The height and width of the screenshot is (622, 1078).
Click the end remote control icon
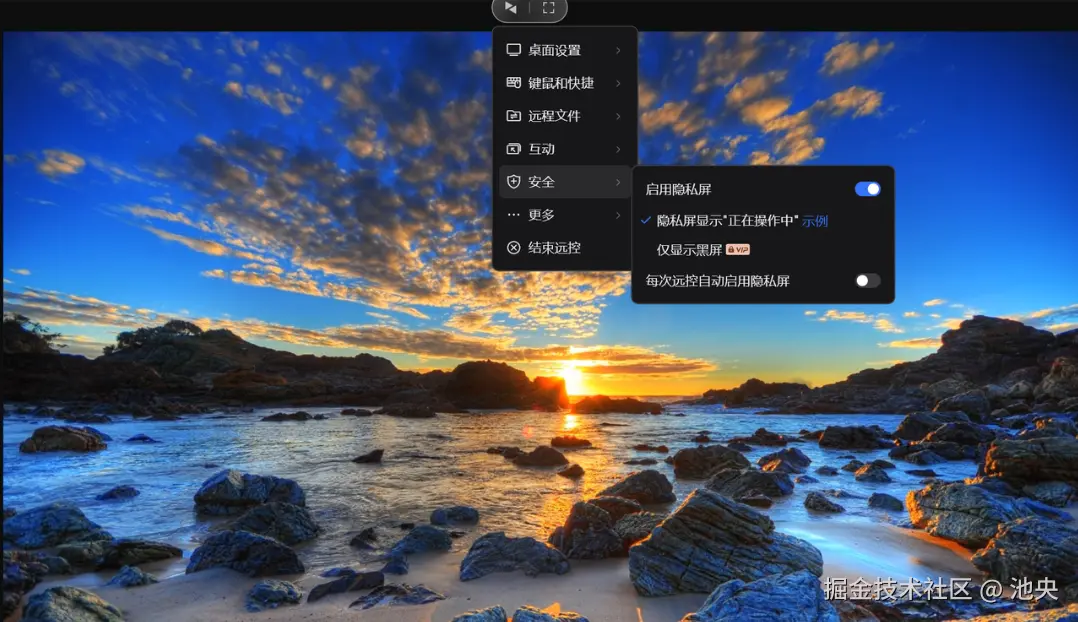tap(514, 247)
